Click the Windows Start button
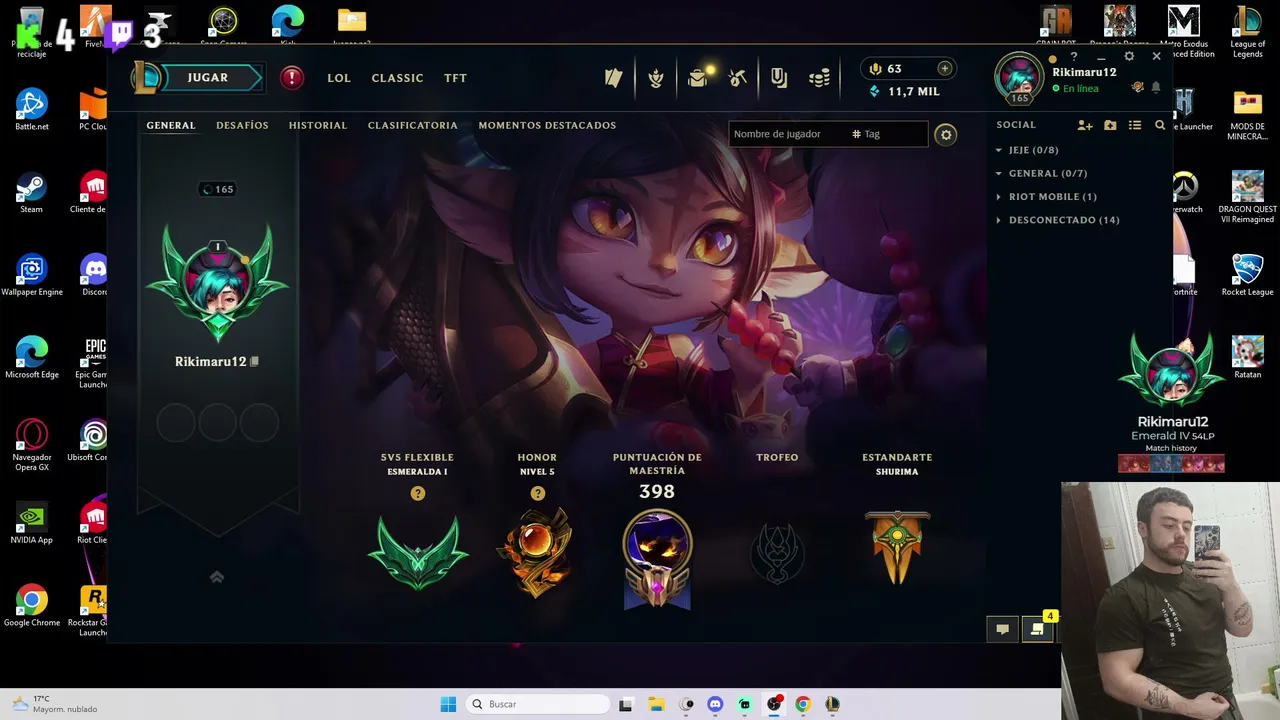 pos(448,704)
